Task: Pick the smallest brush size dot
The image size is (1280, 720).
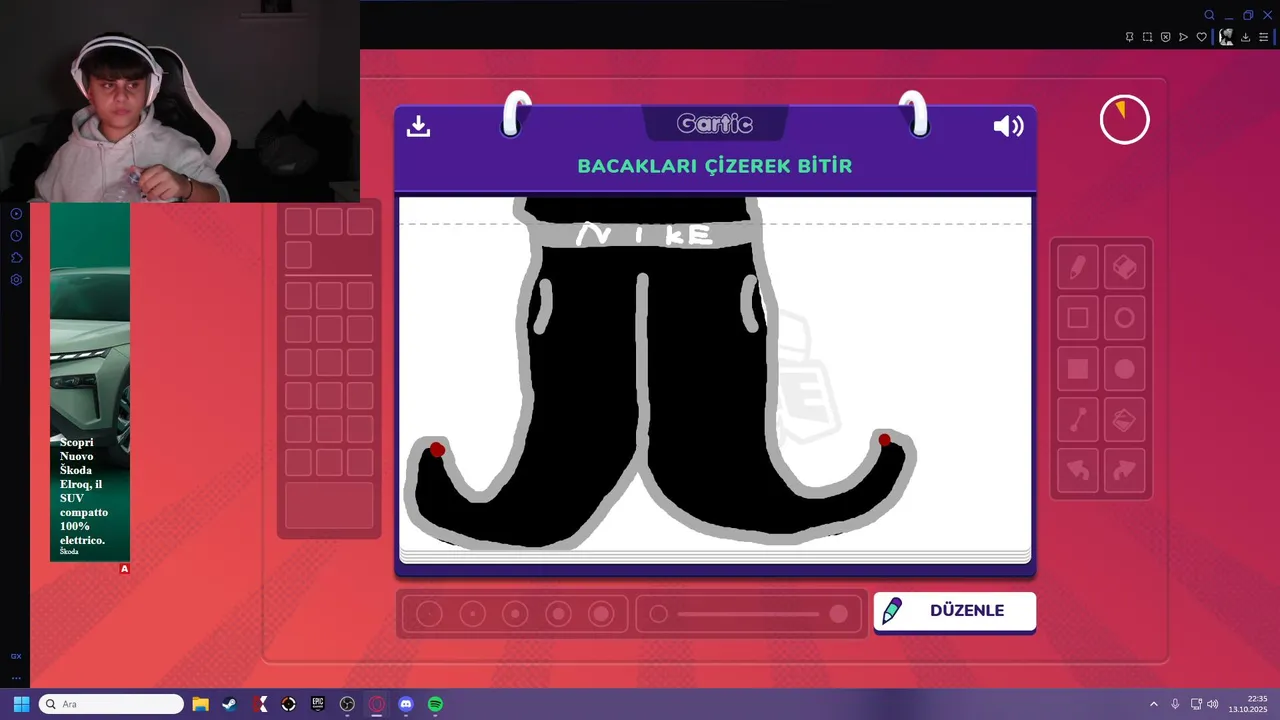Action: point(429,614)
